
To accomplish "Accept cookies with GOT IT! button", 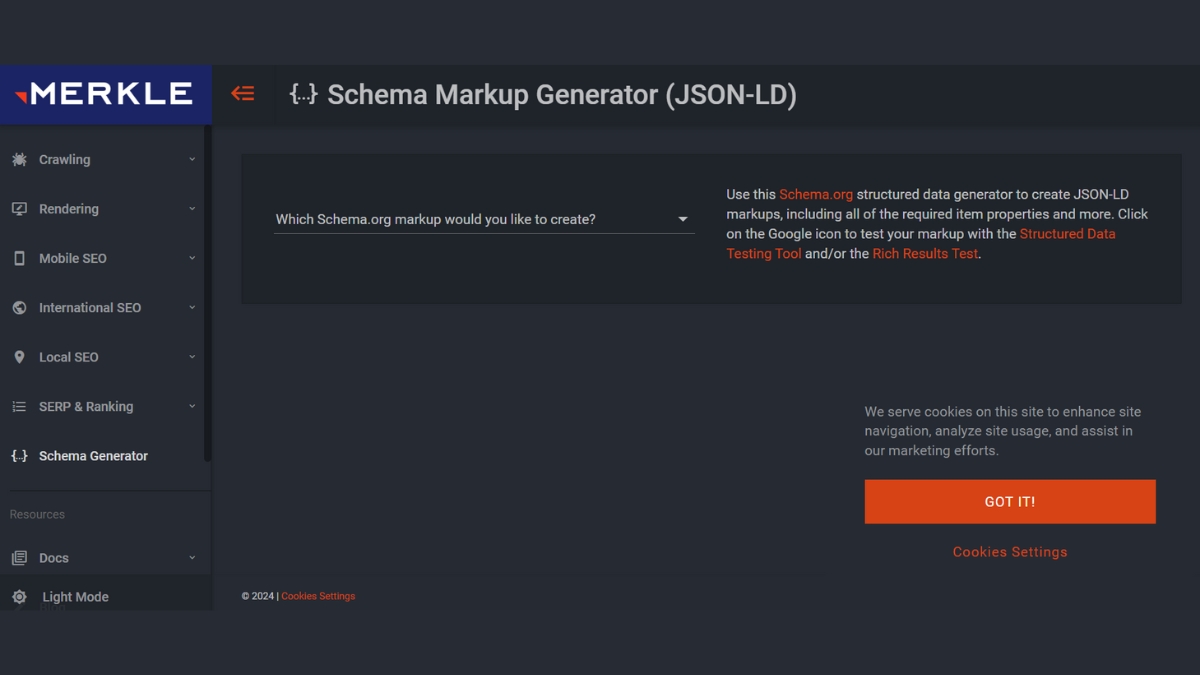I will coord(1010,502).
